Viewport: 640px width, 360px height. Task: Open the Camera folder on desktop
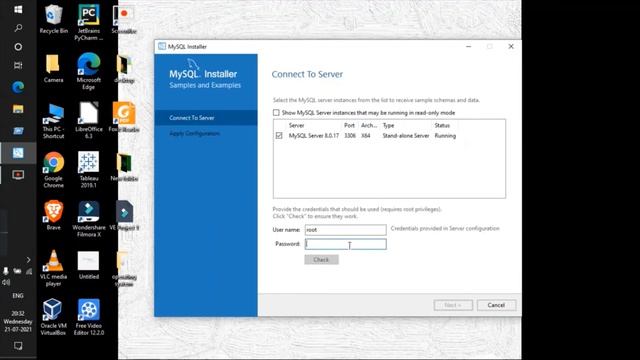(x=53, y=69)
